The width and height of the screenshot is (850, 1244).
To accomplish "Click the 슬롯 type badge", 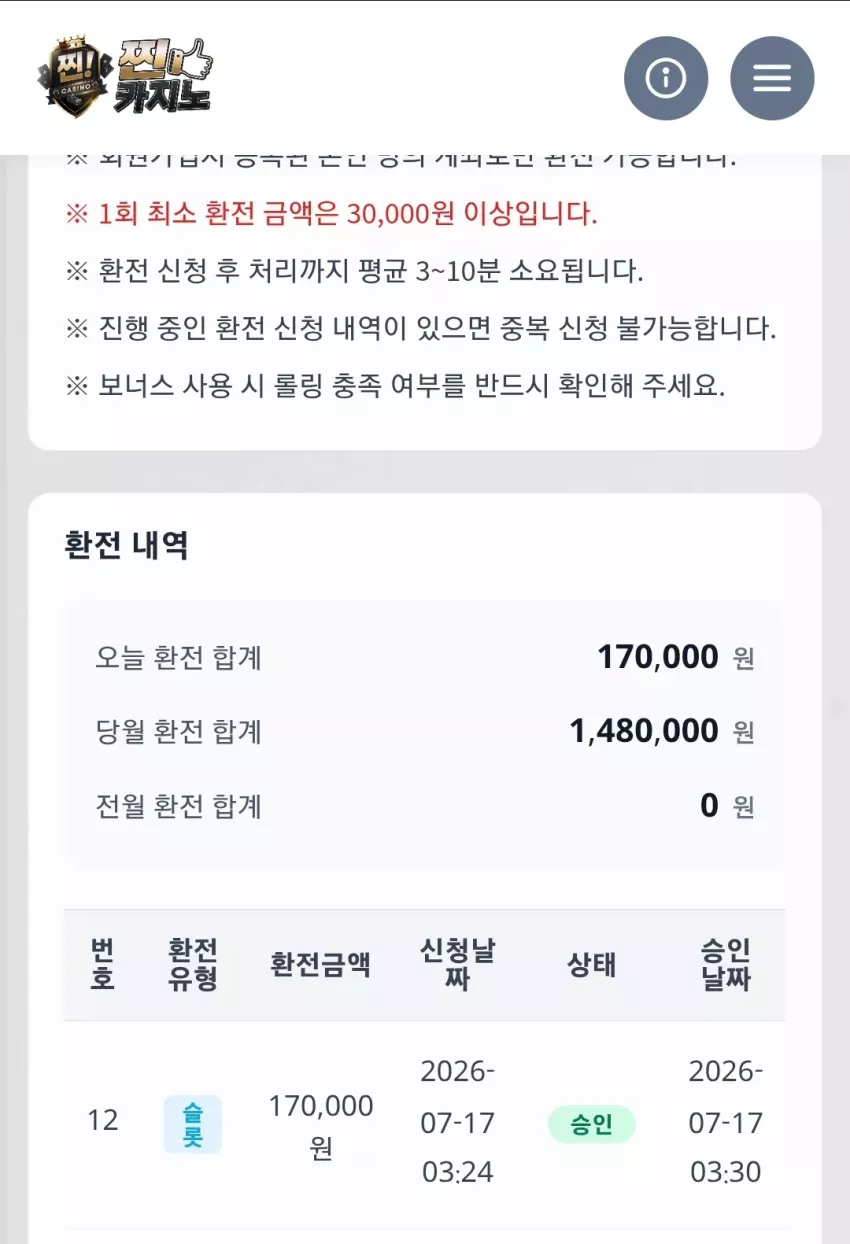I will pyautogui.click(x=193, y=1125).
